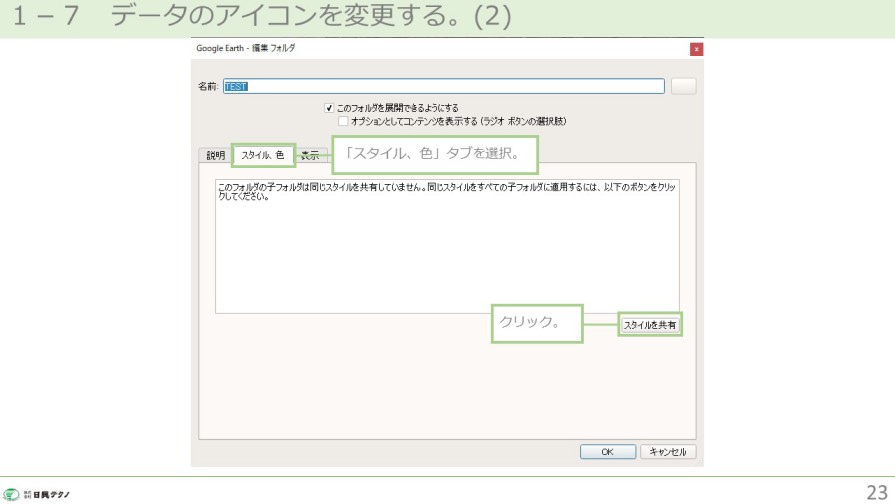
Task: Enable the オプションとしてコンテンツを表示する checkbox
Action: pos(343,120)
